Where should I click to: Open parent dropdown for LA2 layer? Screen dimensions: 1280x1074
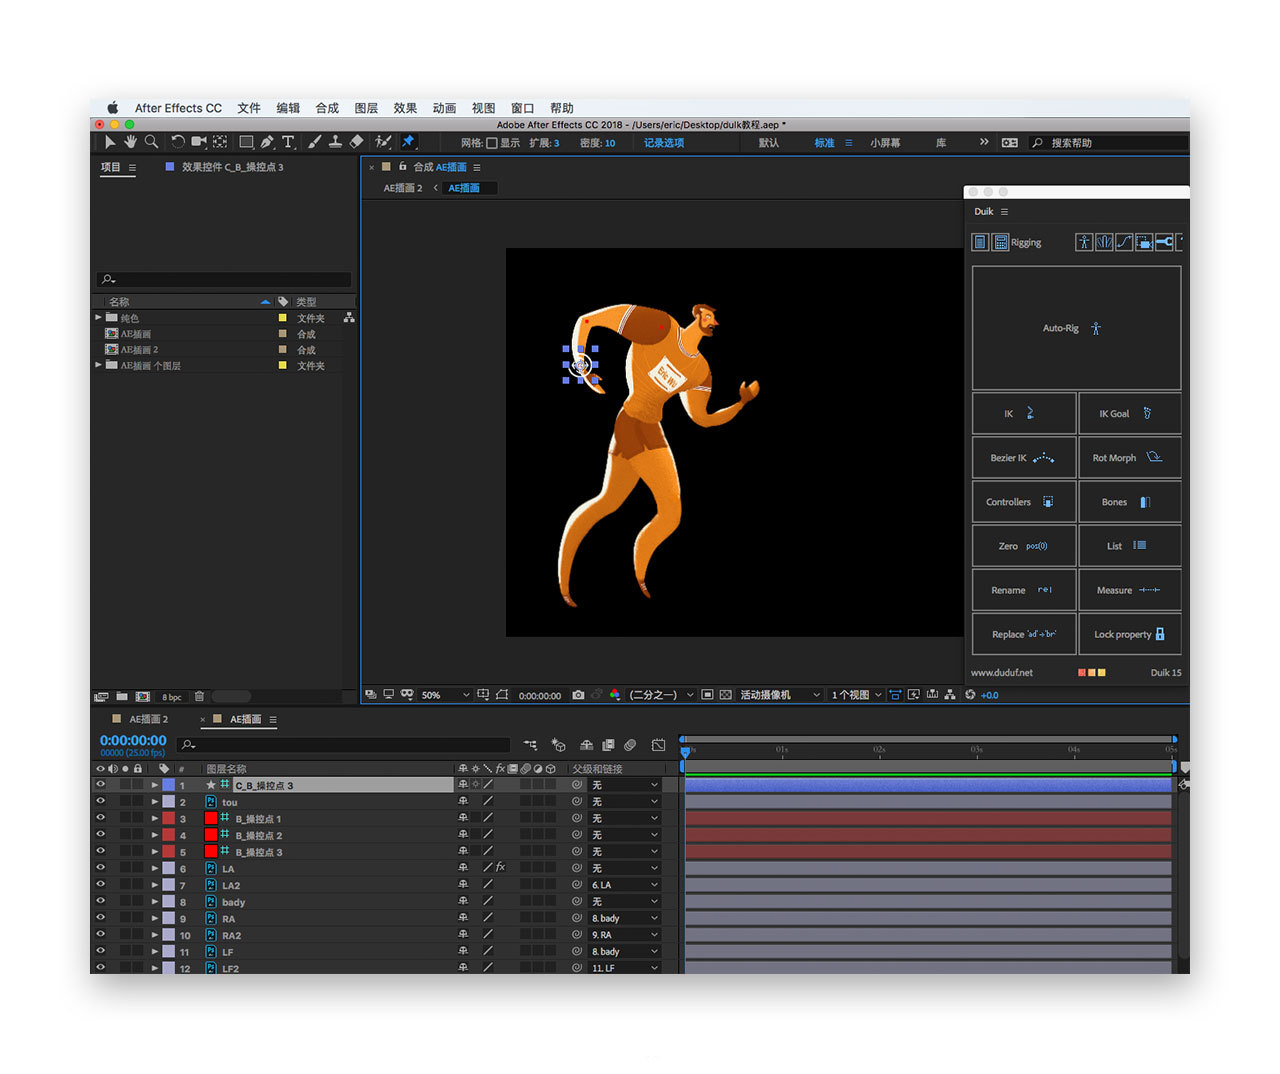point(625,885)
